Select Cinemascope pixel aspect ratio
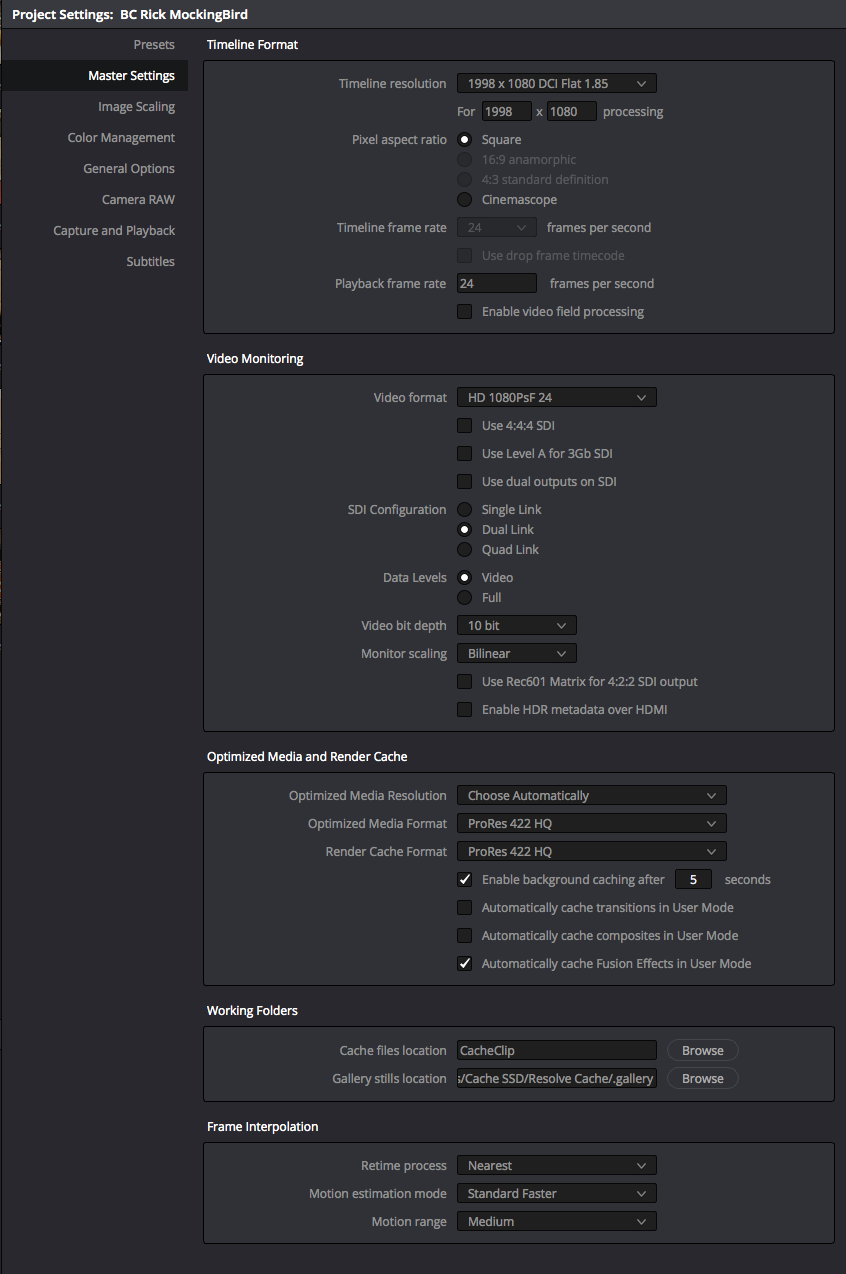Viewport: 846px width, 1274px height. pyautogui.click(x=464, y=200)
